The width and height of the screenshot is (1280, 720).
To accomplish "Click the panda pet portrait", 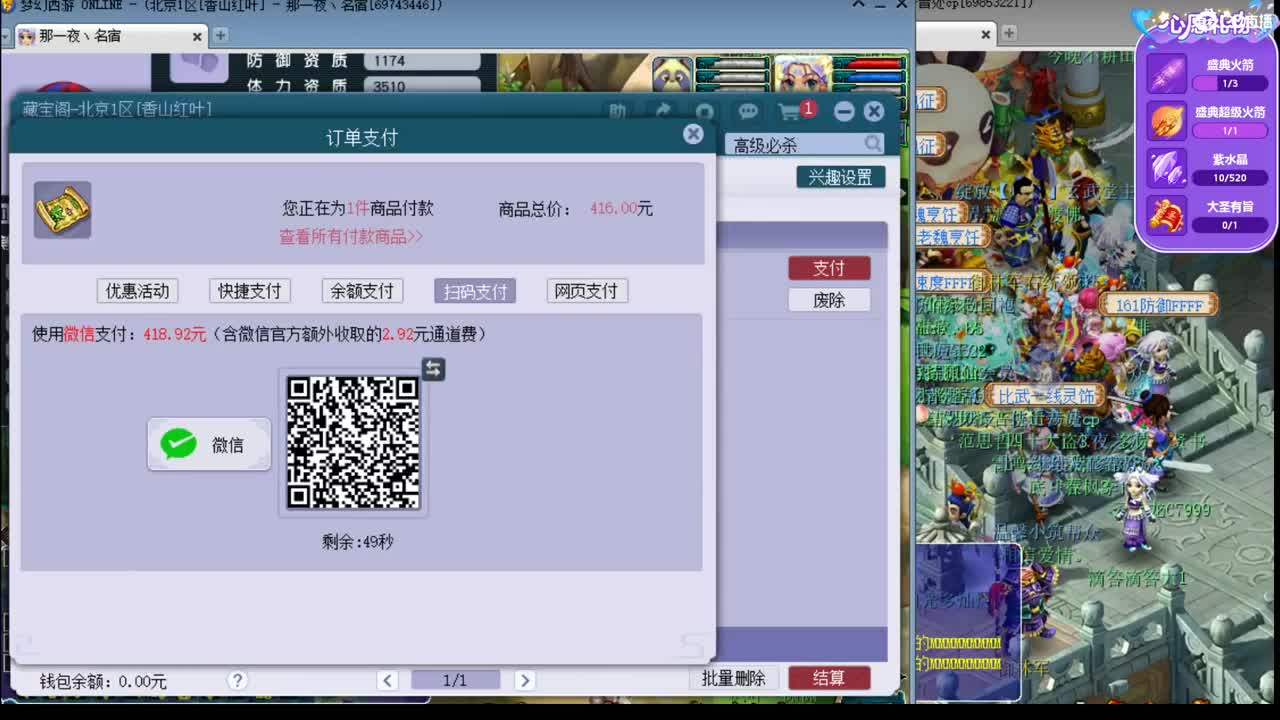I will coord(672,75).
